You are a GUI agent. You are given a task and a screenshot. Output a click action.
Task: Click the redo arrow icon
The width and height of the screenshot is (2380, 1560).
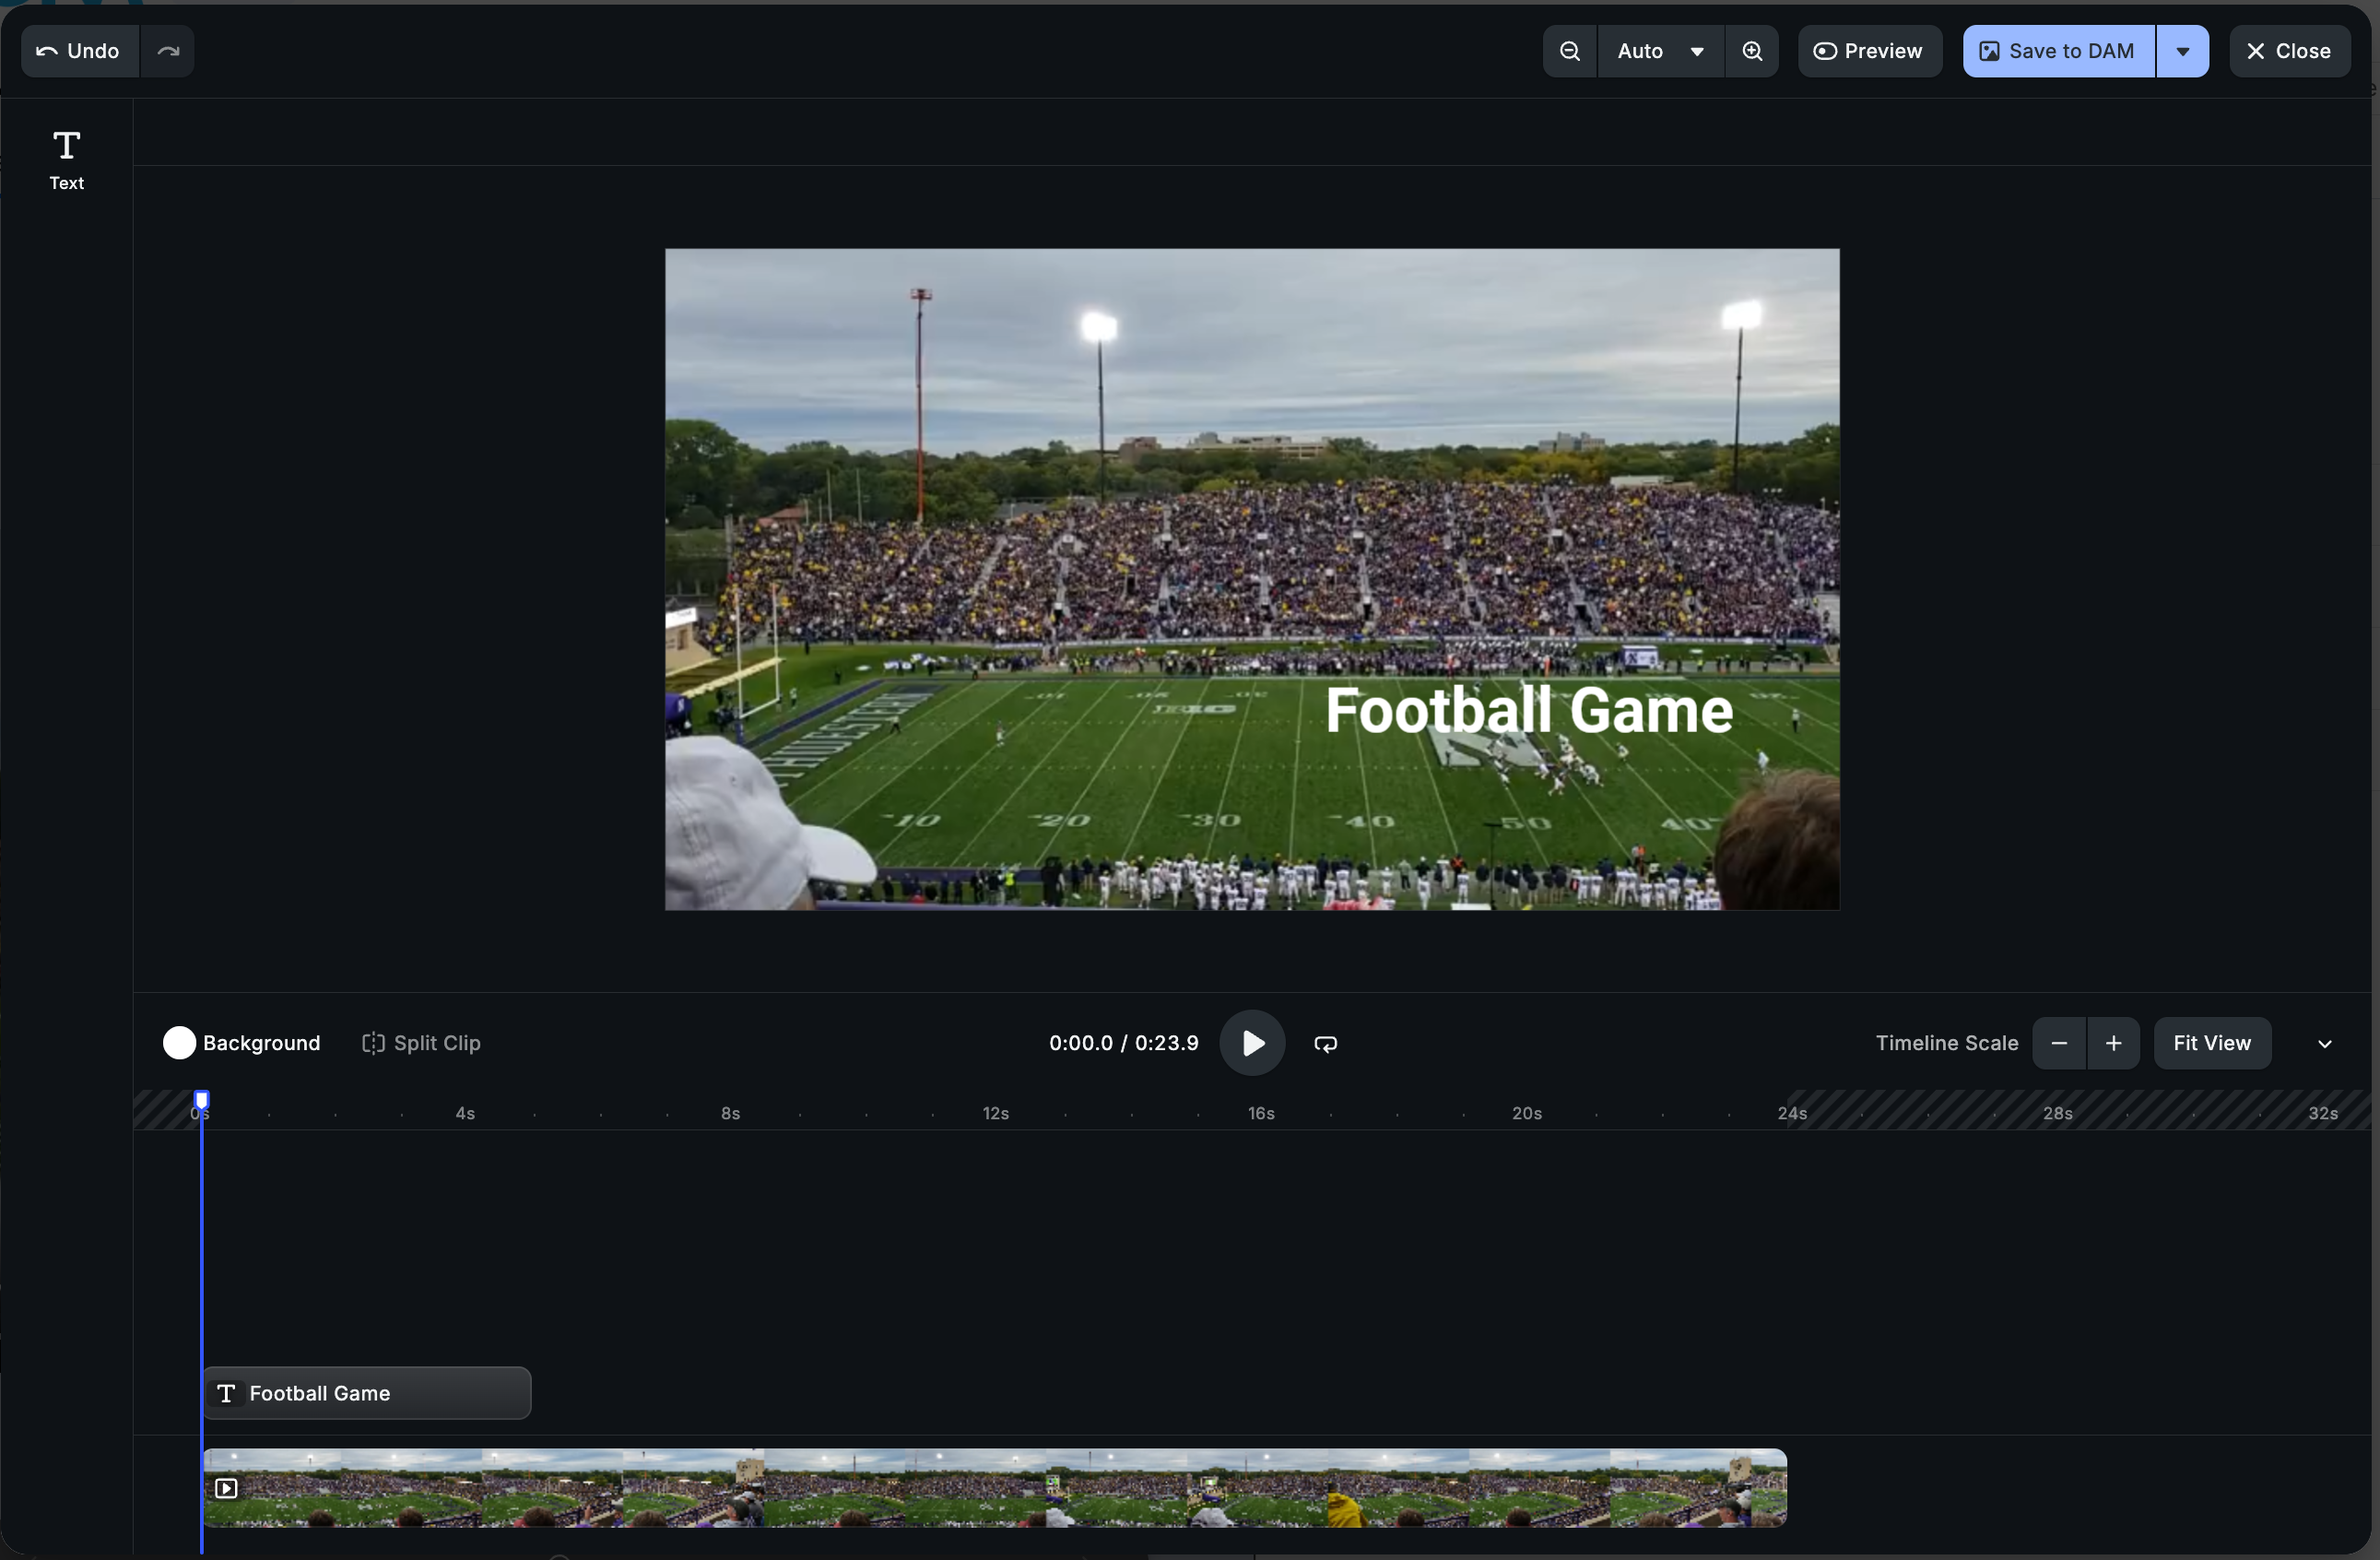pos(168,51)
